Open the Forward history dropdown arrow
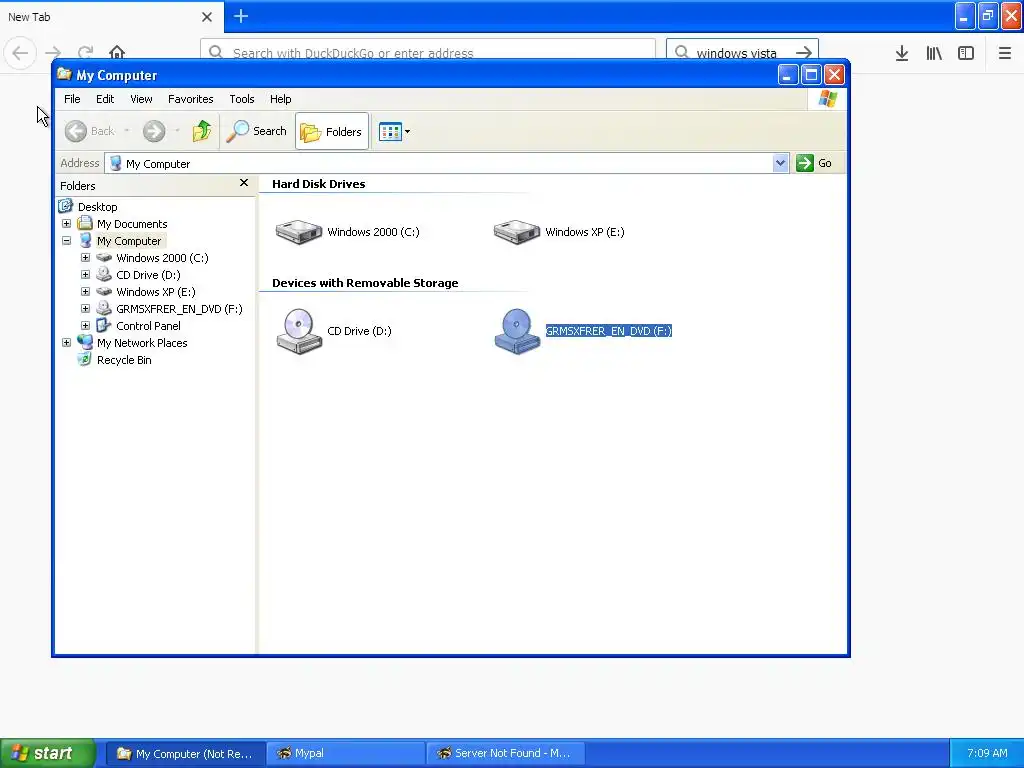The image size is (1024, 768). (x=177, y=131)
